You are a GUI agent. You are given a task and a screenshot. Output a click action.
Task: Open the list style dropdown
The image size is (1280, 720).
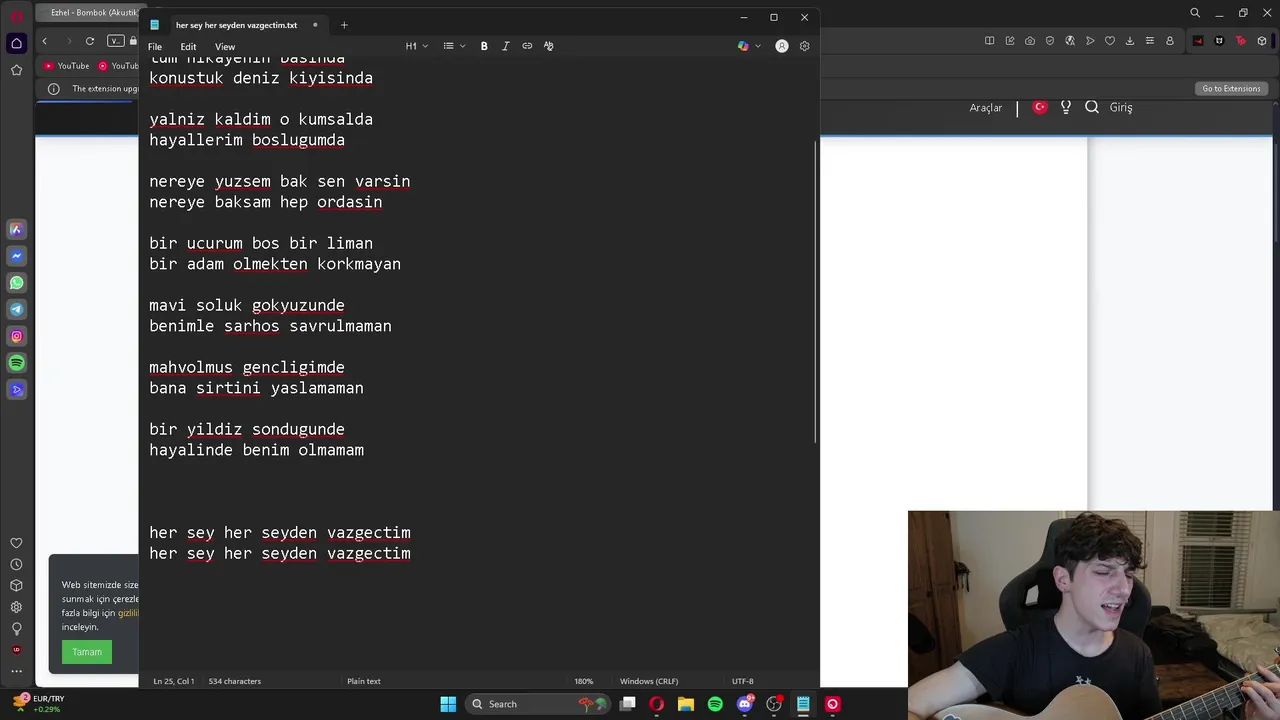click(x=454, y=46)
